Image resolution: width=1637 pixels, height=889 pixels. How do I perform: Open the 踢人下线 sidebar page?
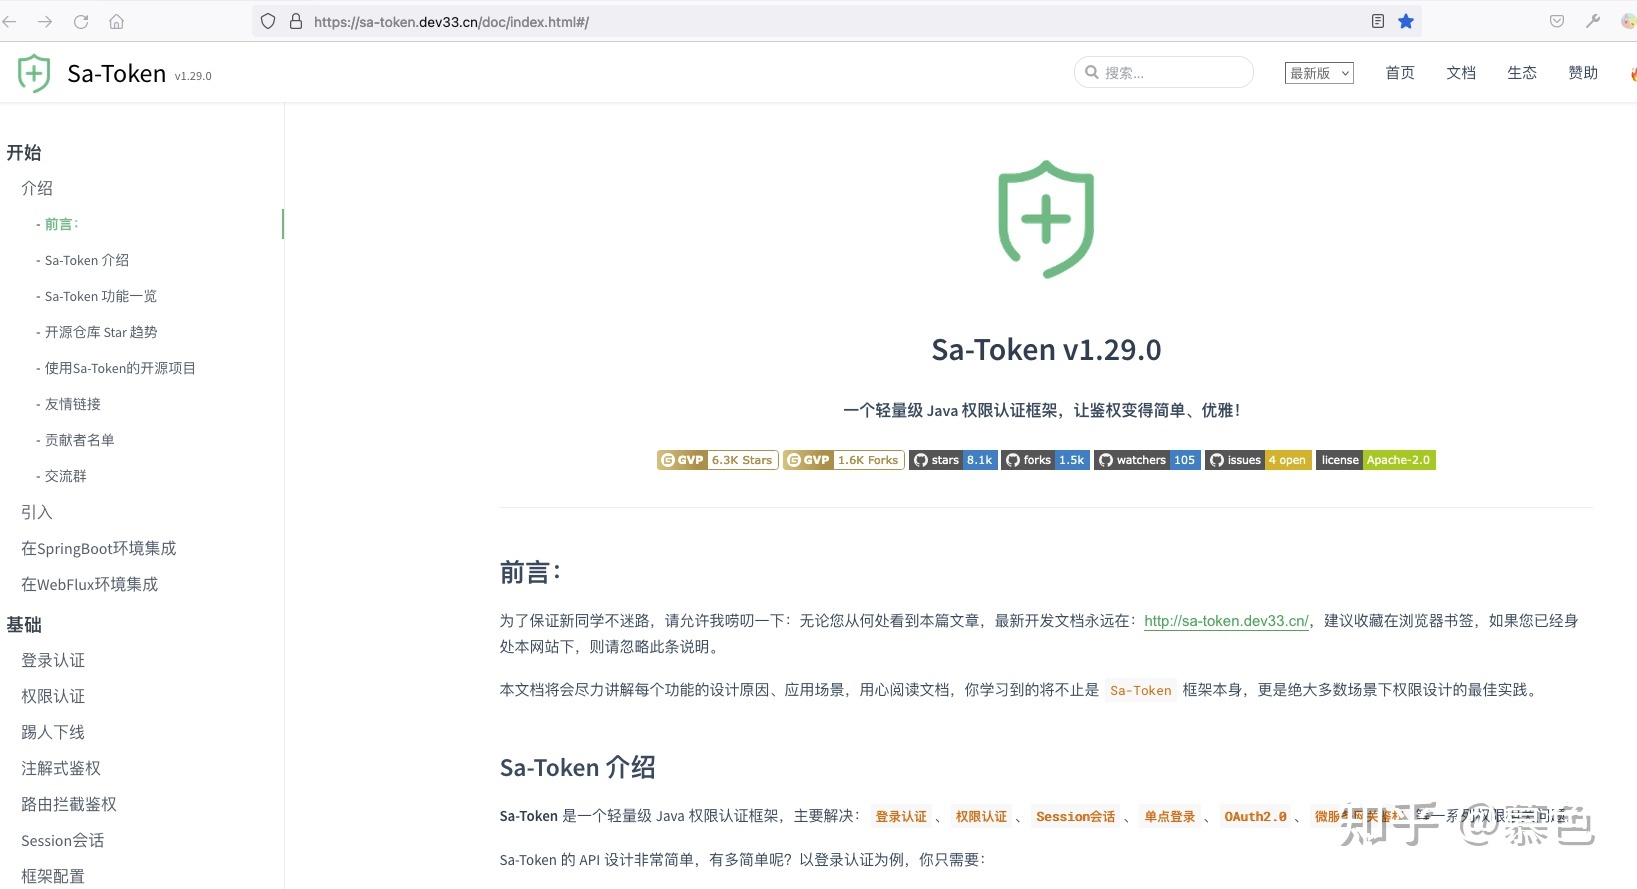53,732
